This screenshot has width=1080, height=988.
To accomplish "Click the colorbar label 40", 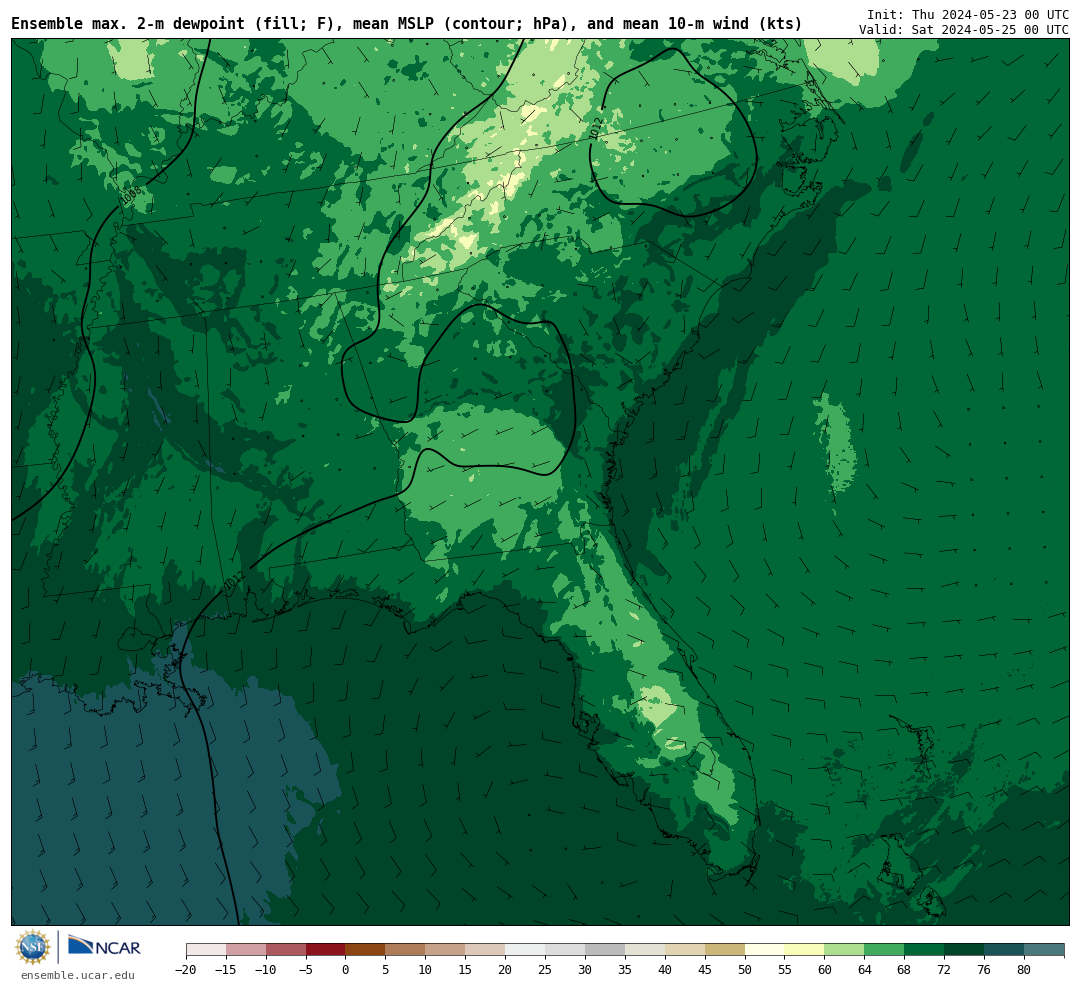I will (x=665, y=970).
